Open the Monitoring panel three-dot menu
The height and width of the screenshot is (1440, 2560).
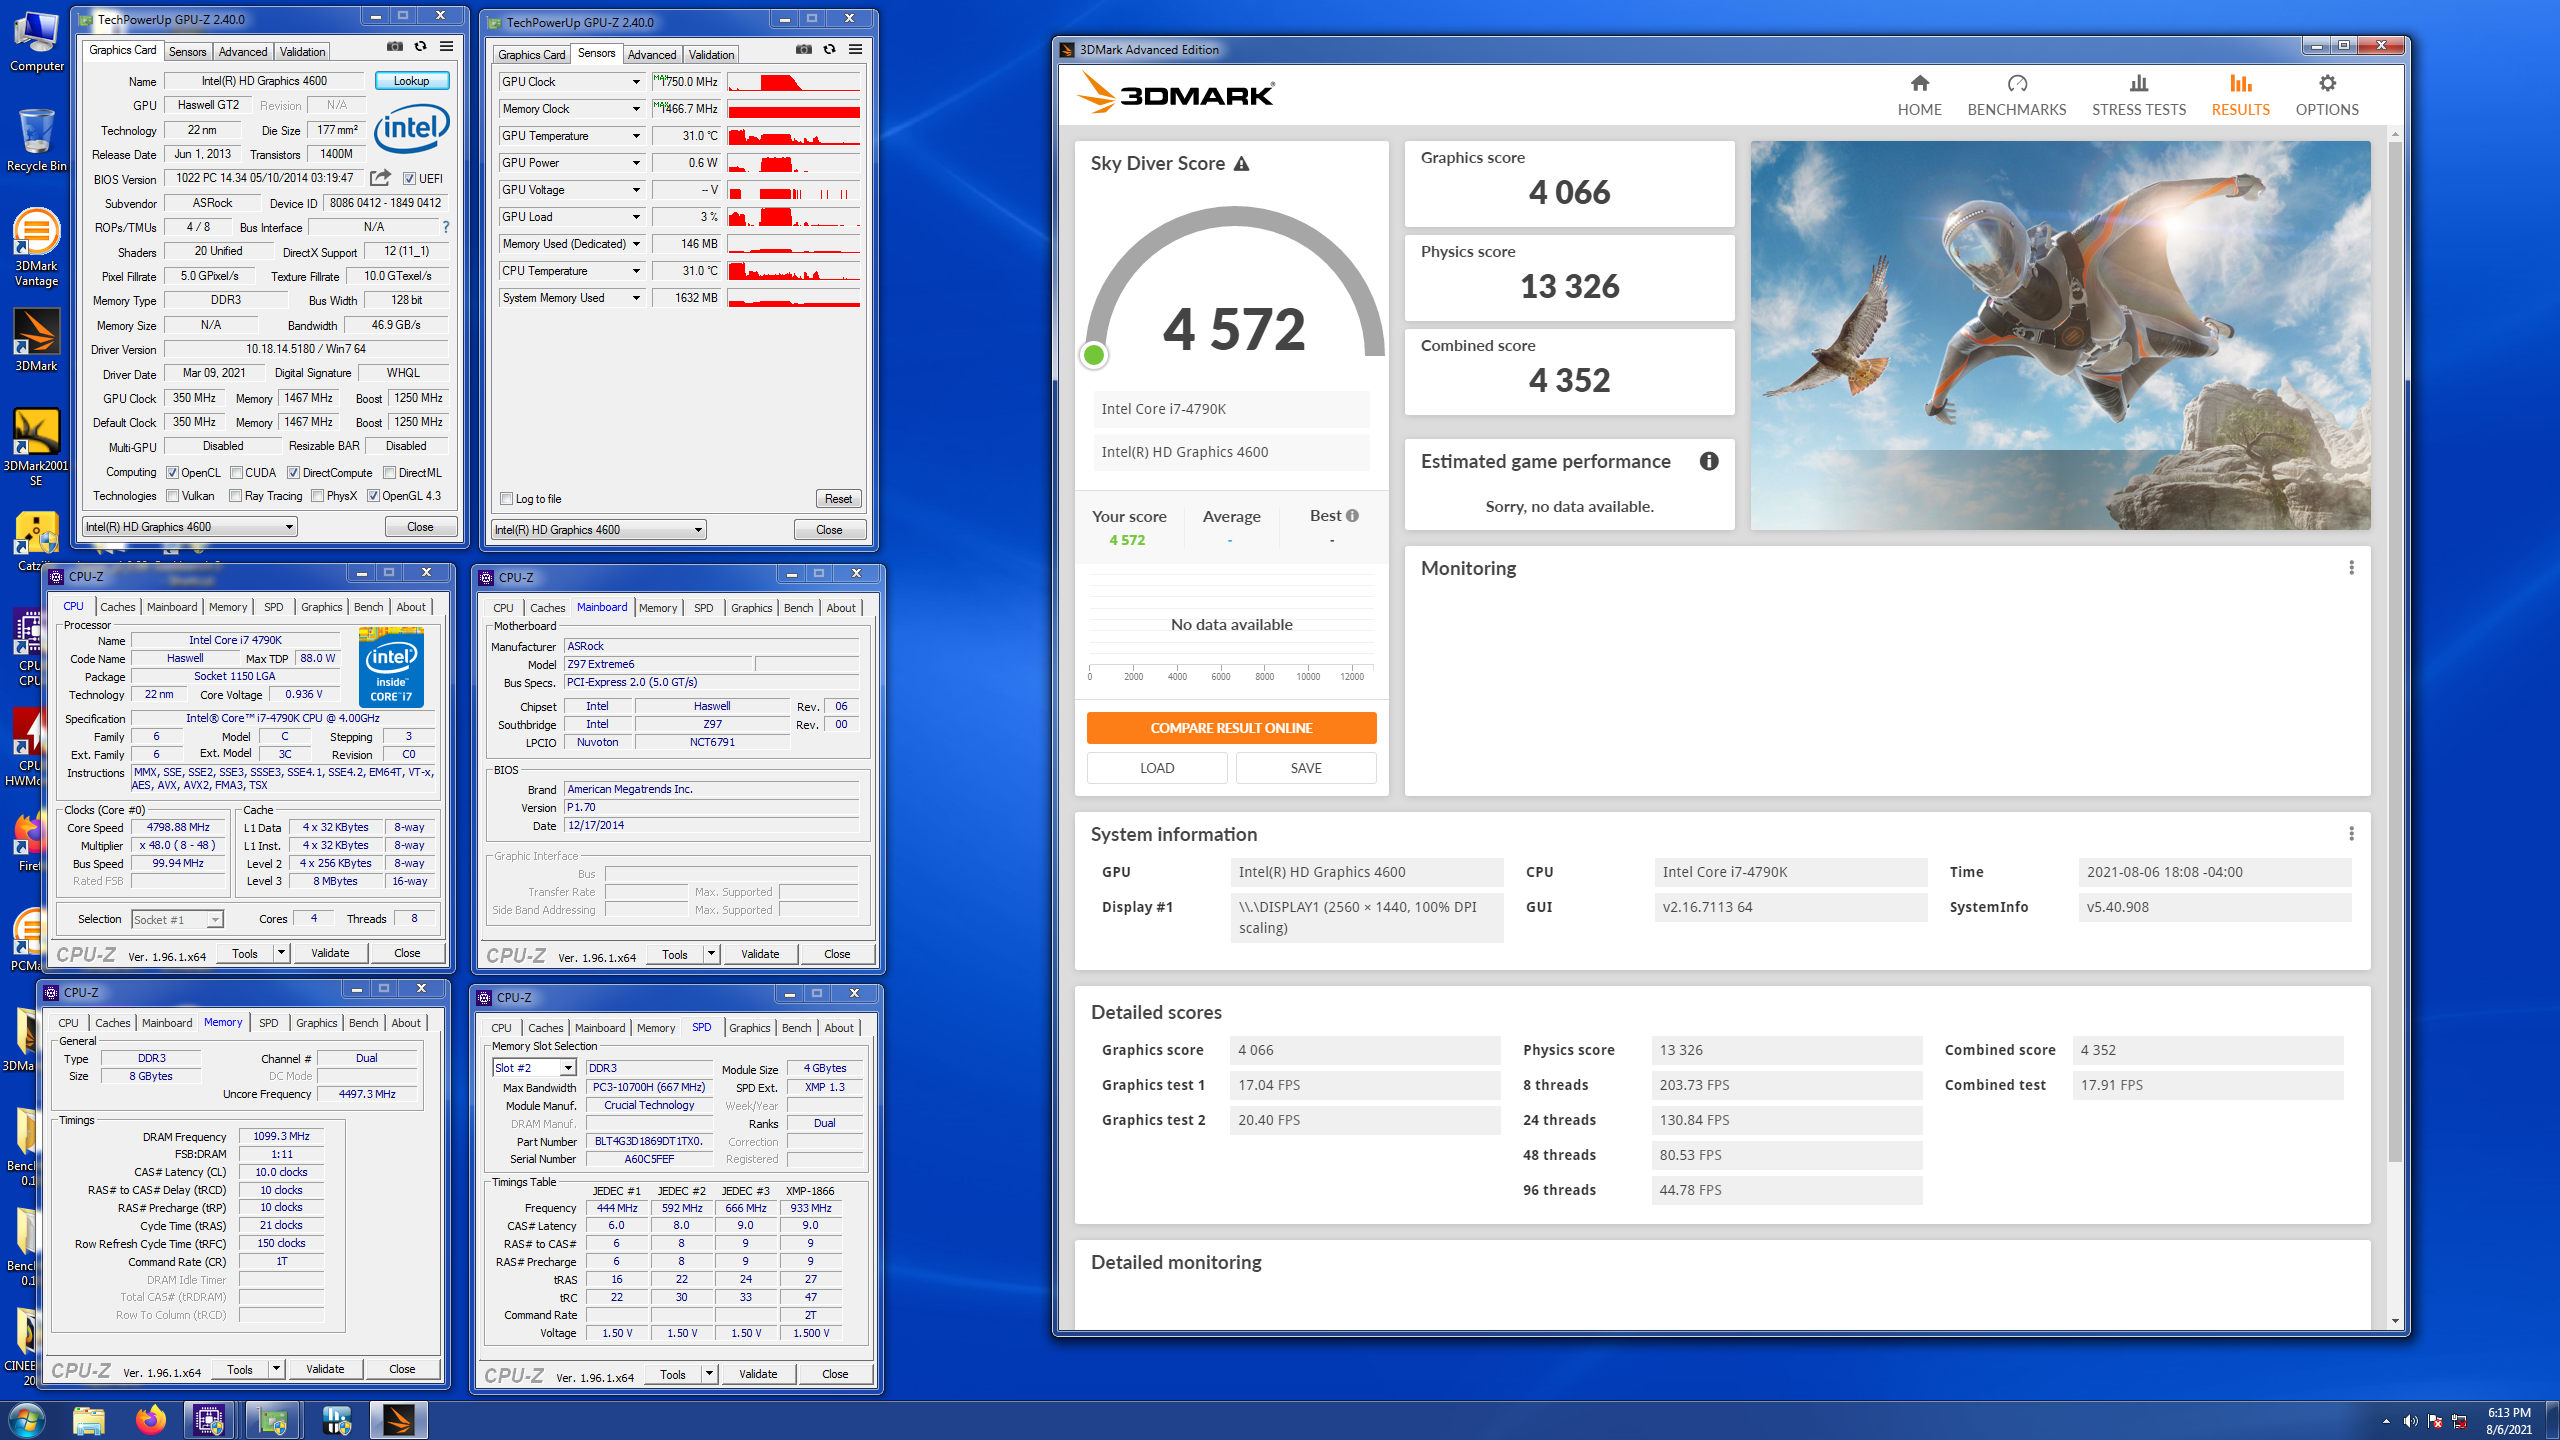(2351, 568)
